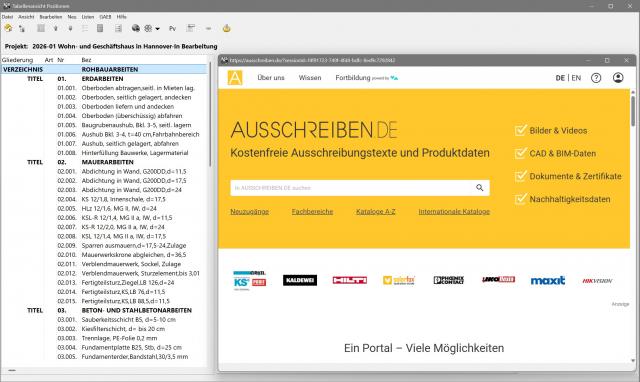The width and height of the screenshot is (640, 382).
Task: Click the yellow A logo on ausschreiben.de
Action: click(235, 78)
